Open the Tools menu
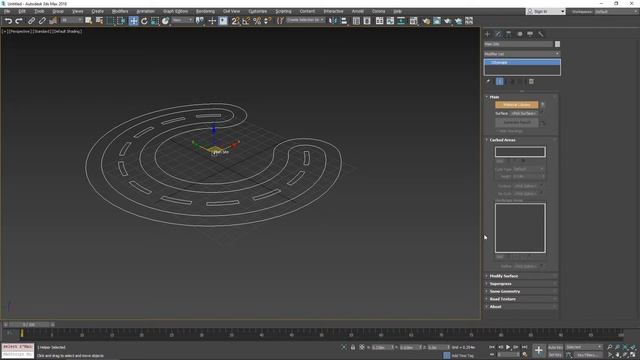 click(39, 11)
